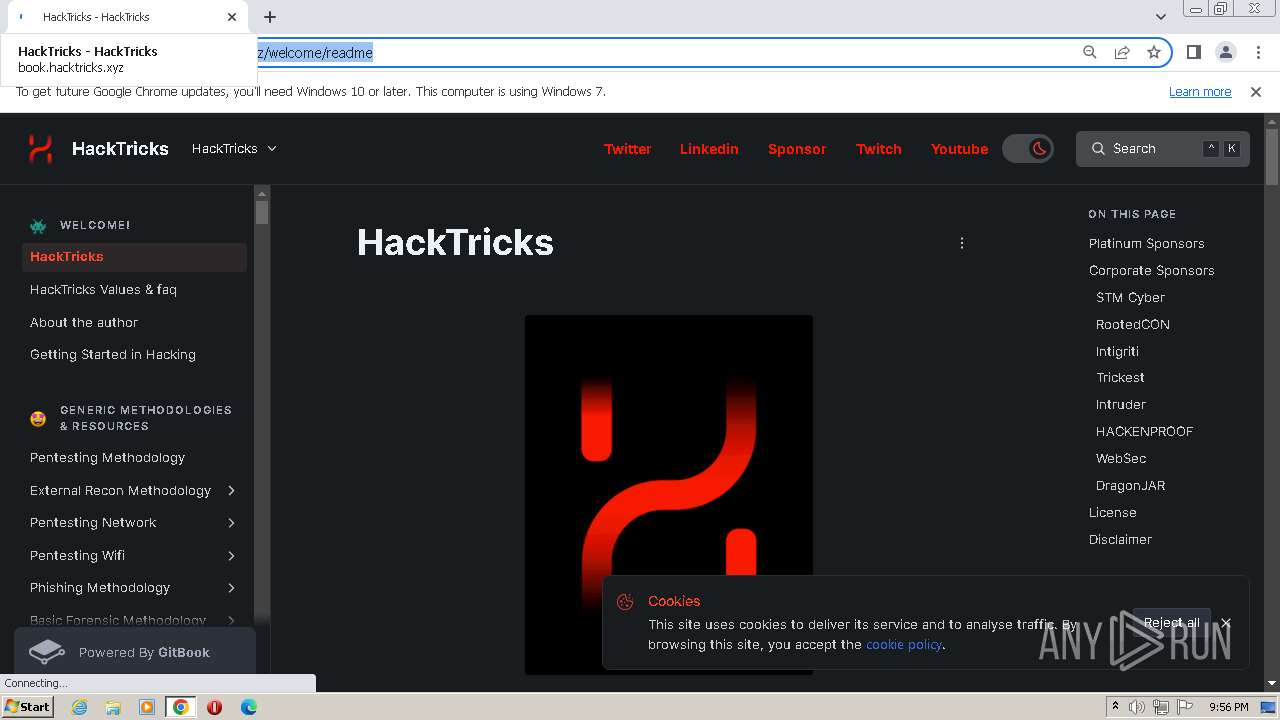Open File Explorer folder from taskbar
Image resolution: width=1280 pixels, height=720 pixels.
pos(113,707)
